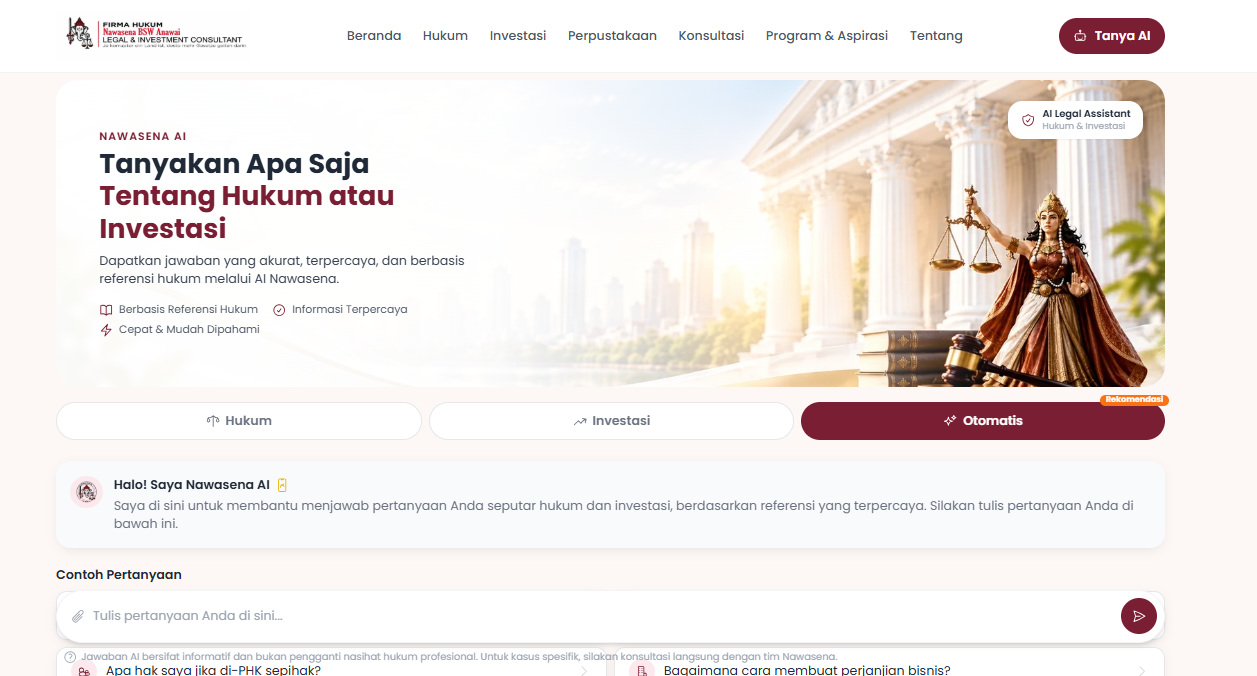Click the icon of the PHK sepihak example
This screenshot has height=676, width=1257.
click(x=84, y=670)
